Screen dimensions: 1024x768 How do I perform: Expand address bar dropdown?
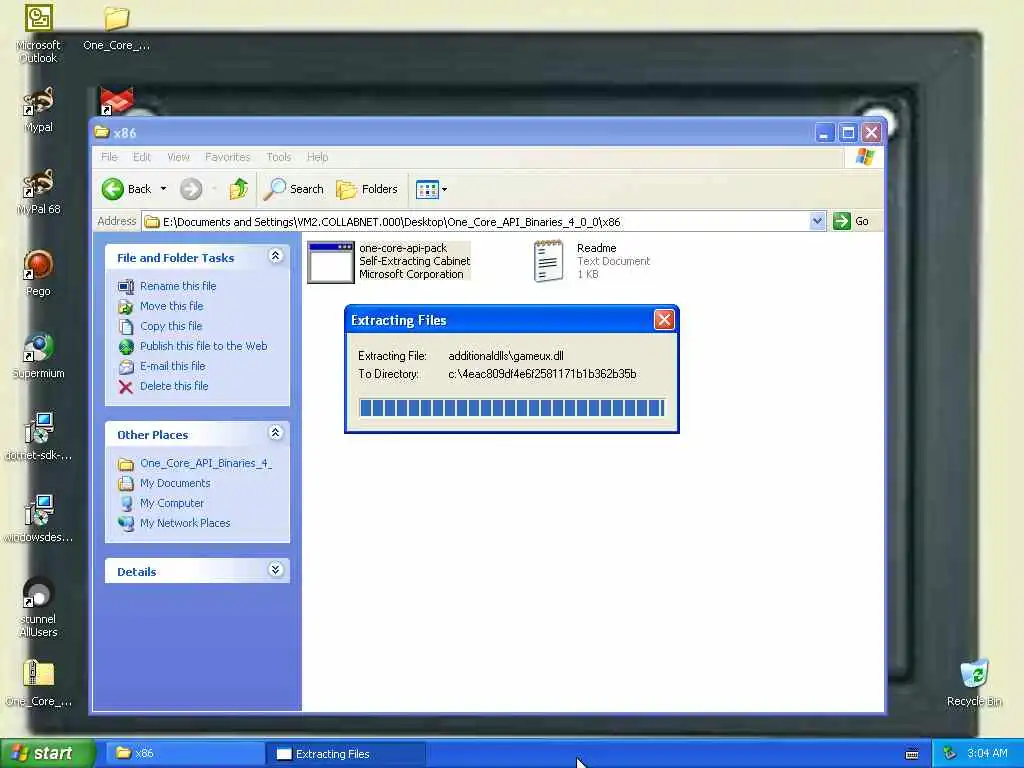[x=816, y=221]
